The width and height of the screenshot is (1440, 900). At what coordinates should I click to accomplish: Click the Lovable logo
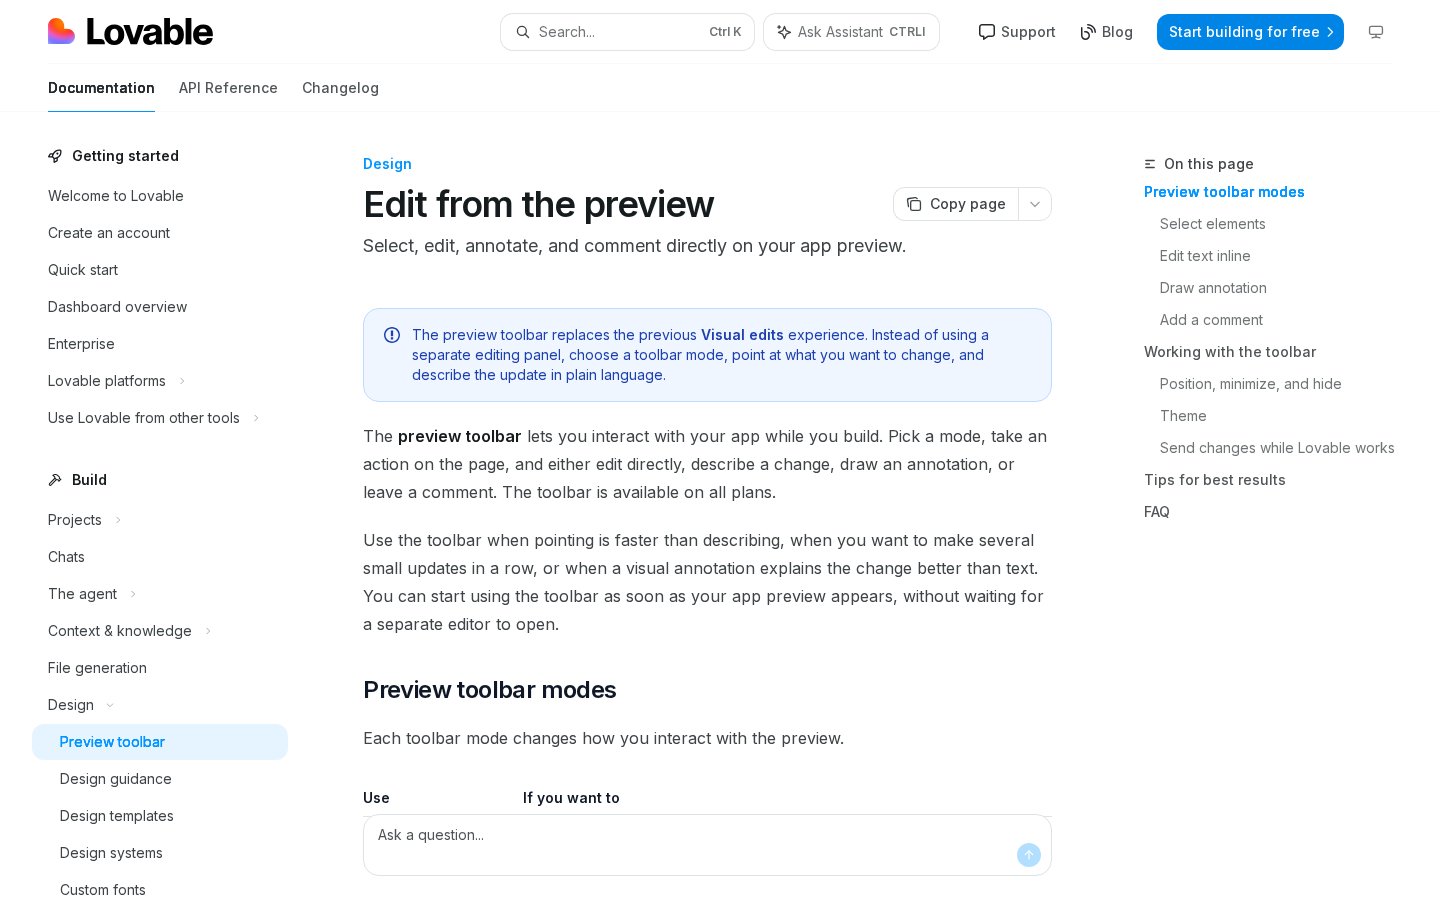(x=130, y=32)
